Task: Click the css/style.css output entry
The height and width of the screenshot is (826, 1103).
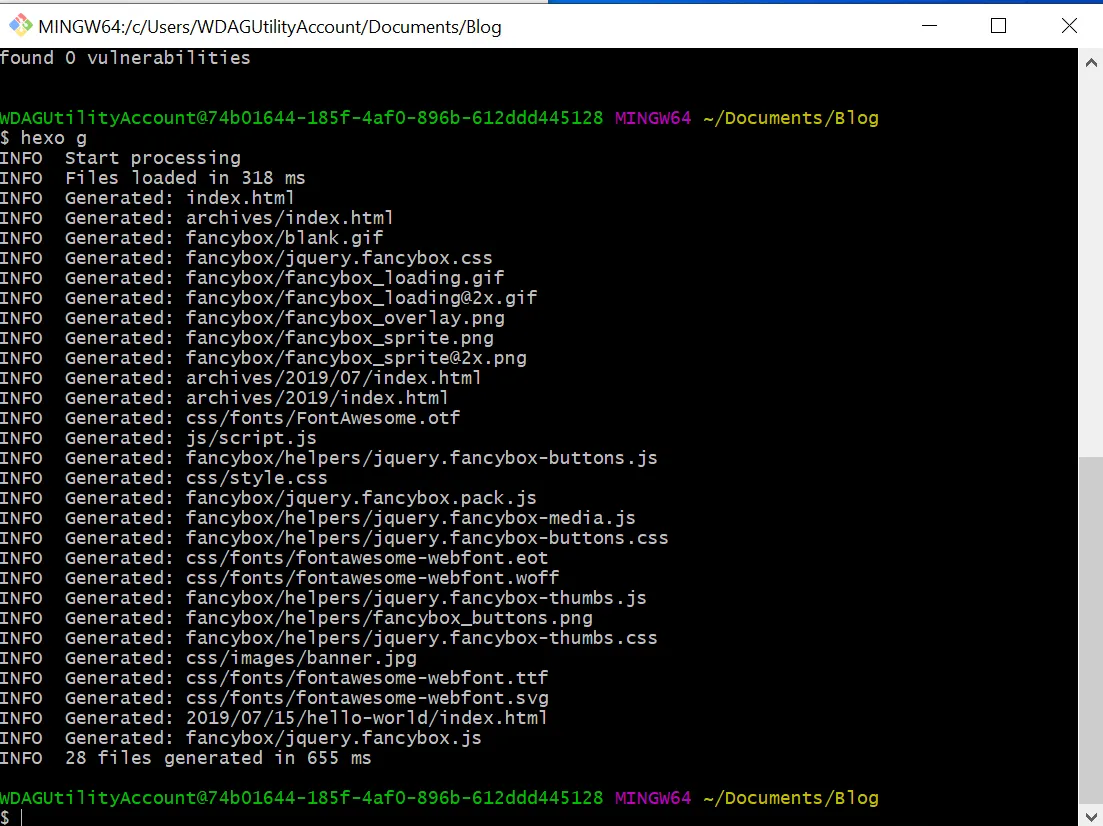Action: 256,478
